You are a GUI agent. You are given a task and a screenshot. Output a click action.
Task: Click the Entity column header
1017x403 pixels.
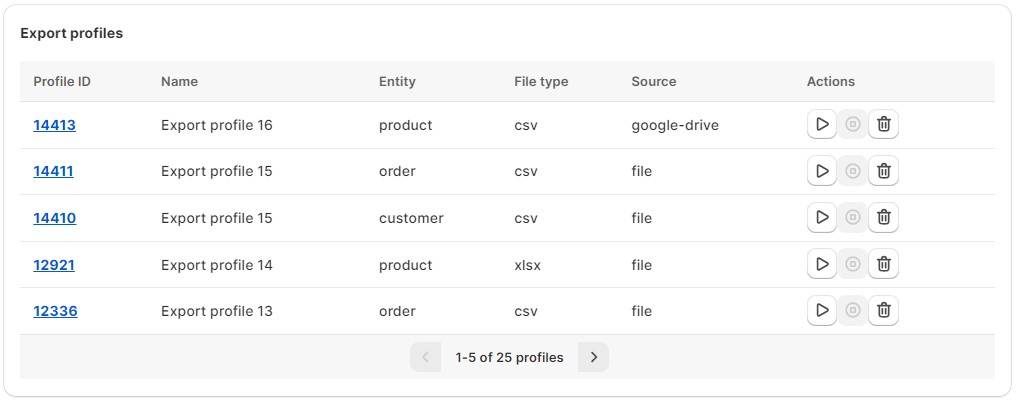click(x=397, y=82)
